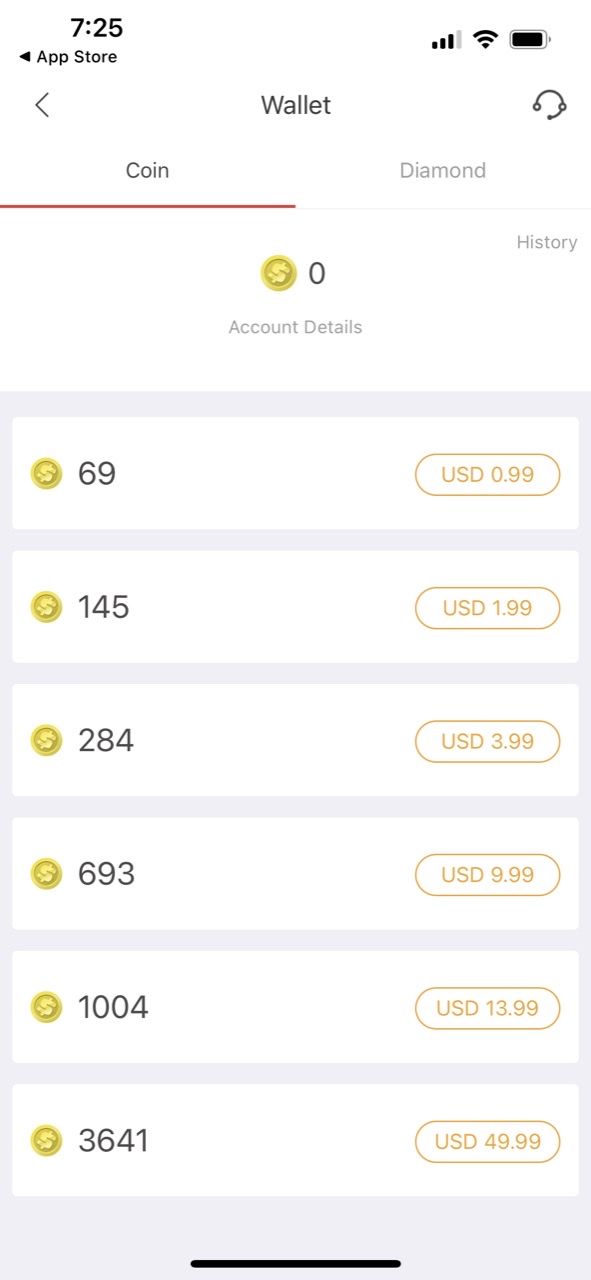Tap the coin icon next to 1004
The image size is (591, 1280).
[47, 1007]
